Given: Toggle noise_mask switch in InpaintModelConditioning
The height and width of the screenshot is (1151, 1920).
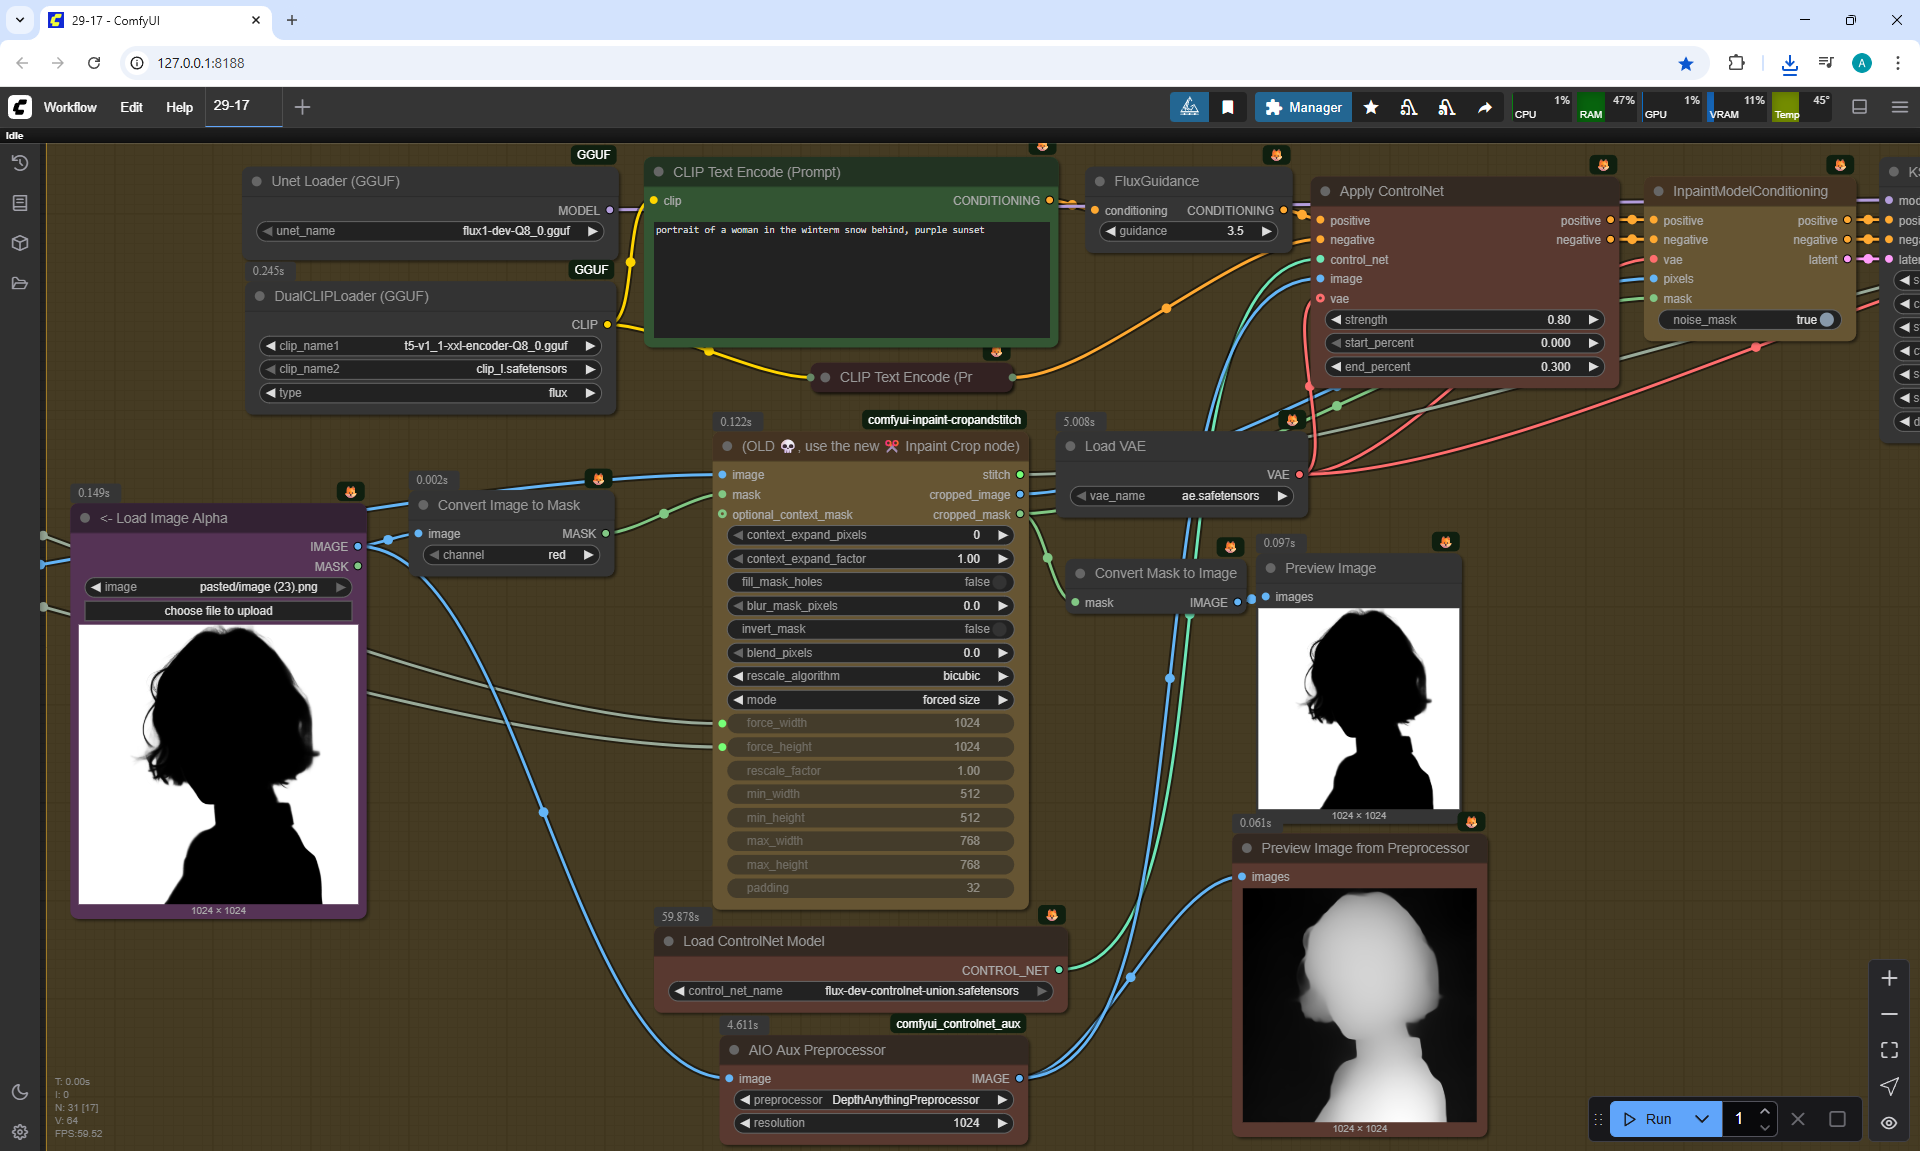Looking at the screenshot, I should (1826, 320).
